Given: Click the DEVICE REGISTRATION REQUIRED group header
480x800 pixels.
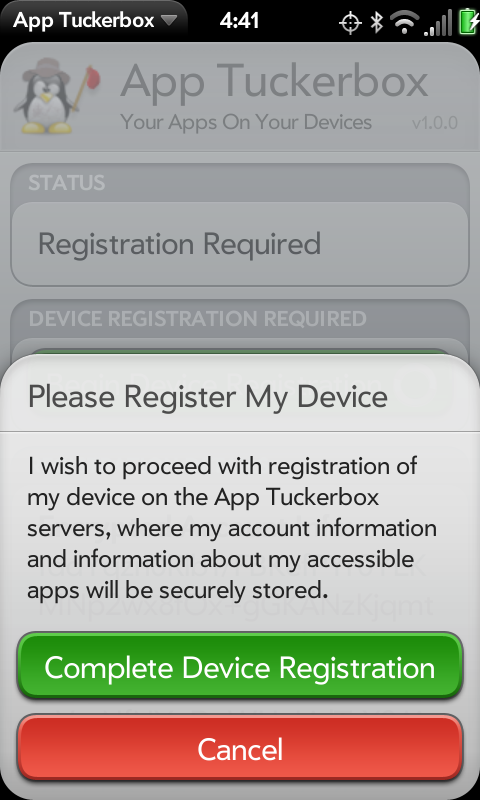Looking at the screenshot, I should (x=198, y=318).
